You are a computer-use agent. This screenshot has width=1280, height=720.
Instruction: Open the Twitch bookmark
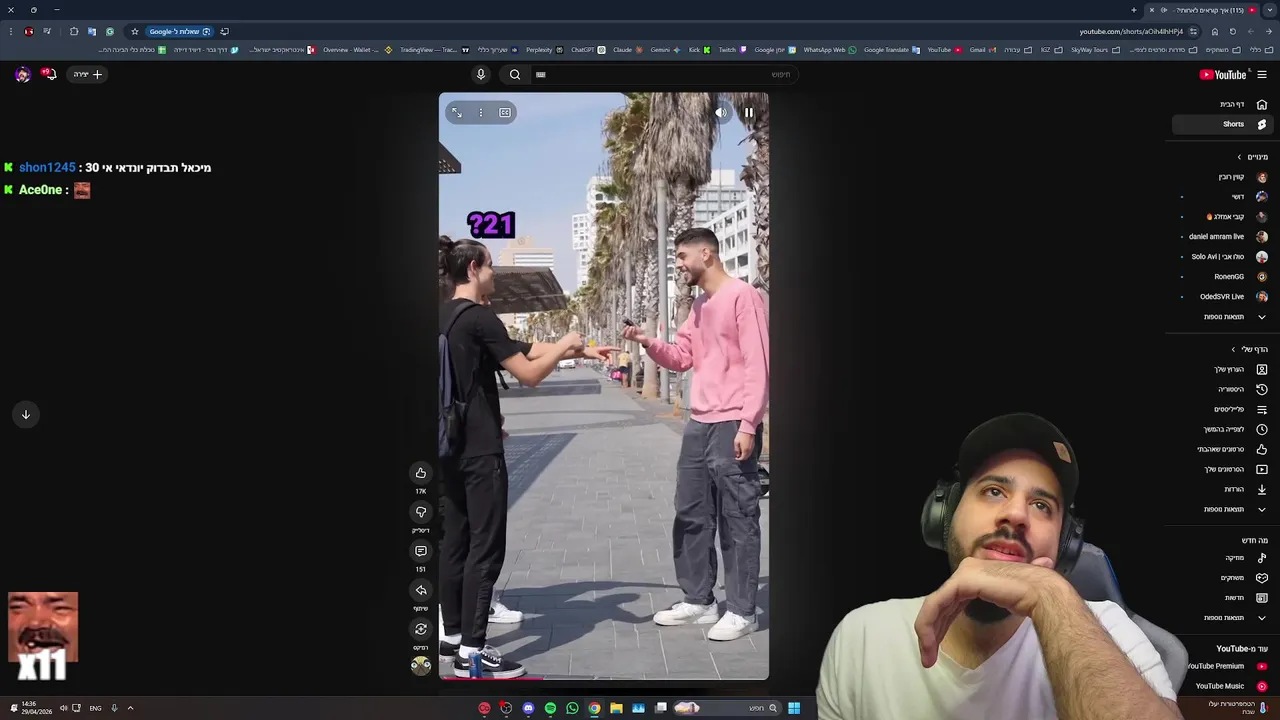click(732, 49)
